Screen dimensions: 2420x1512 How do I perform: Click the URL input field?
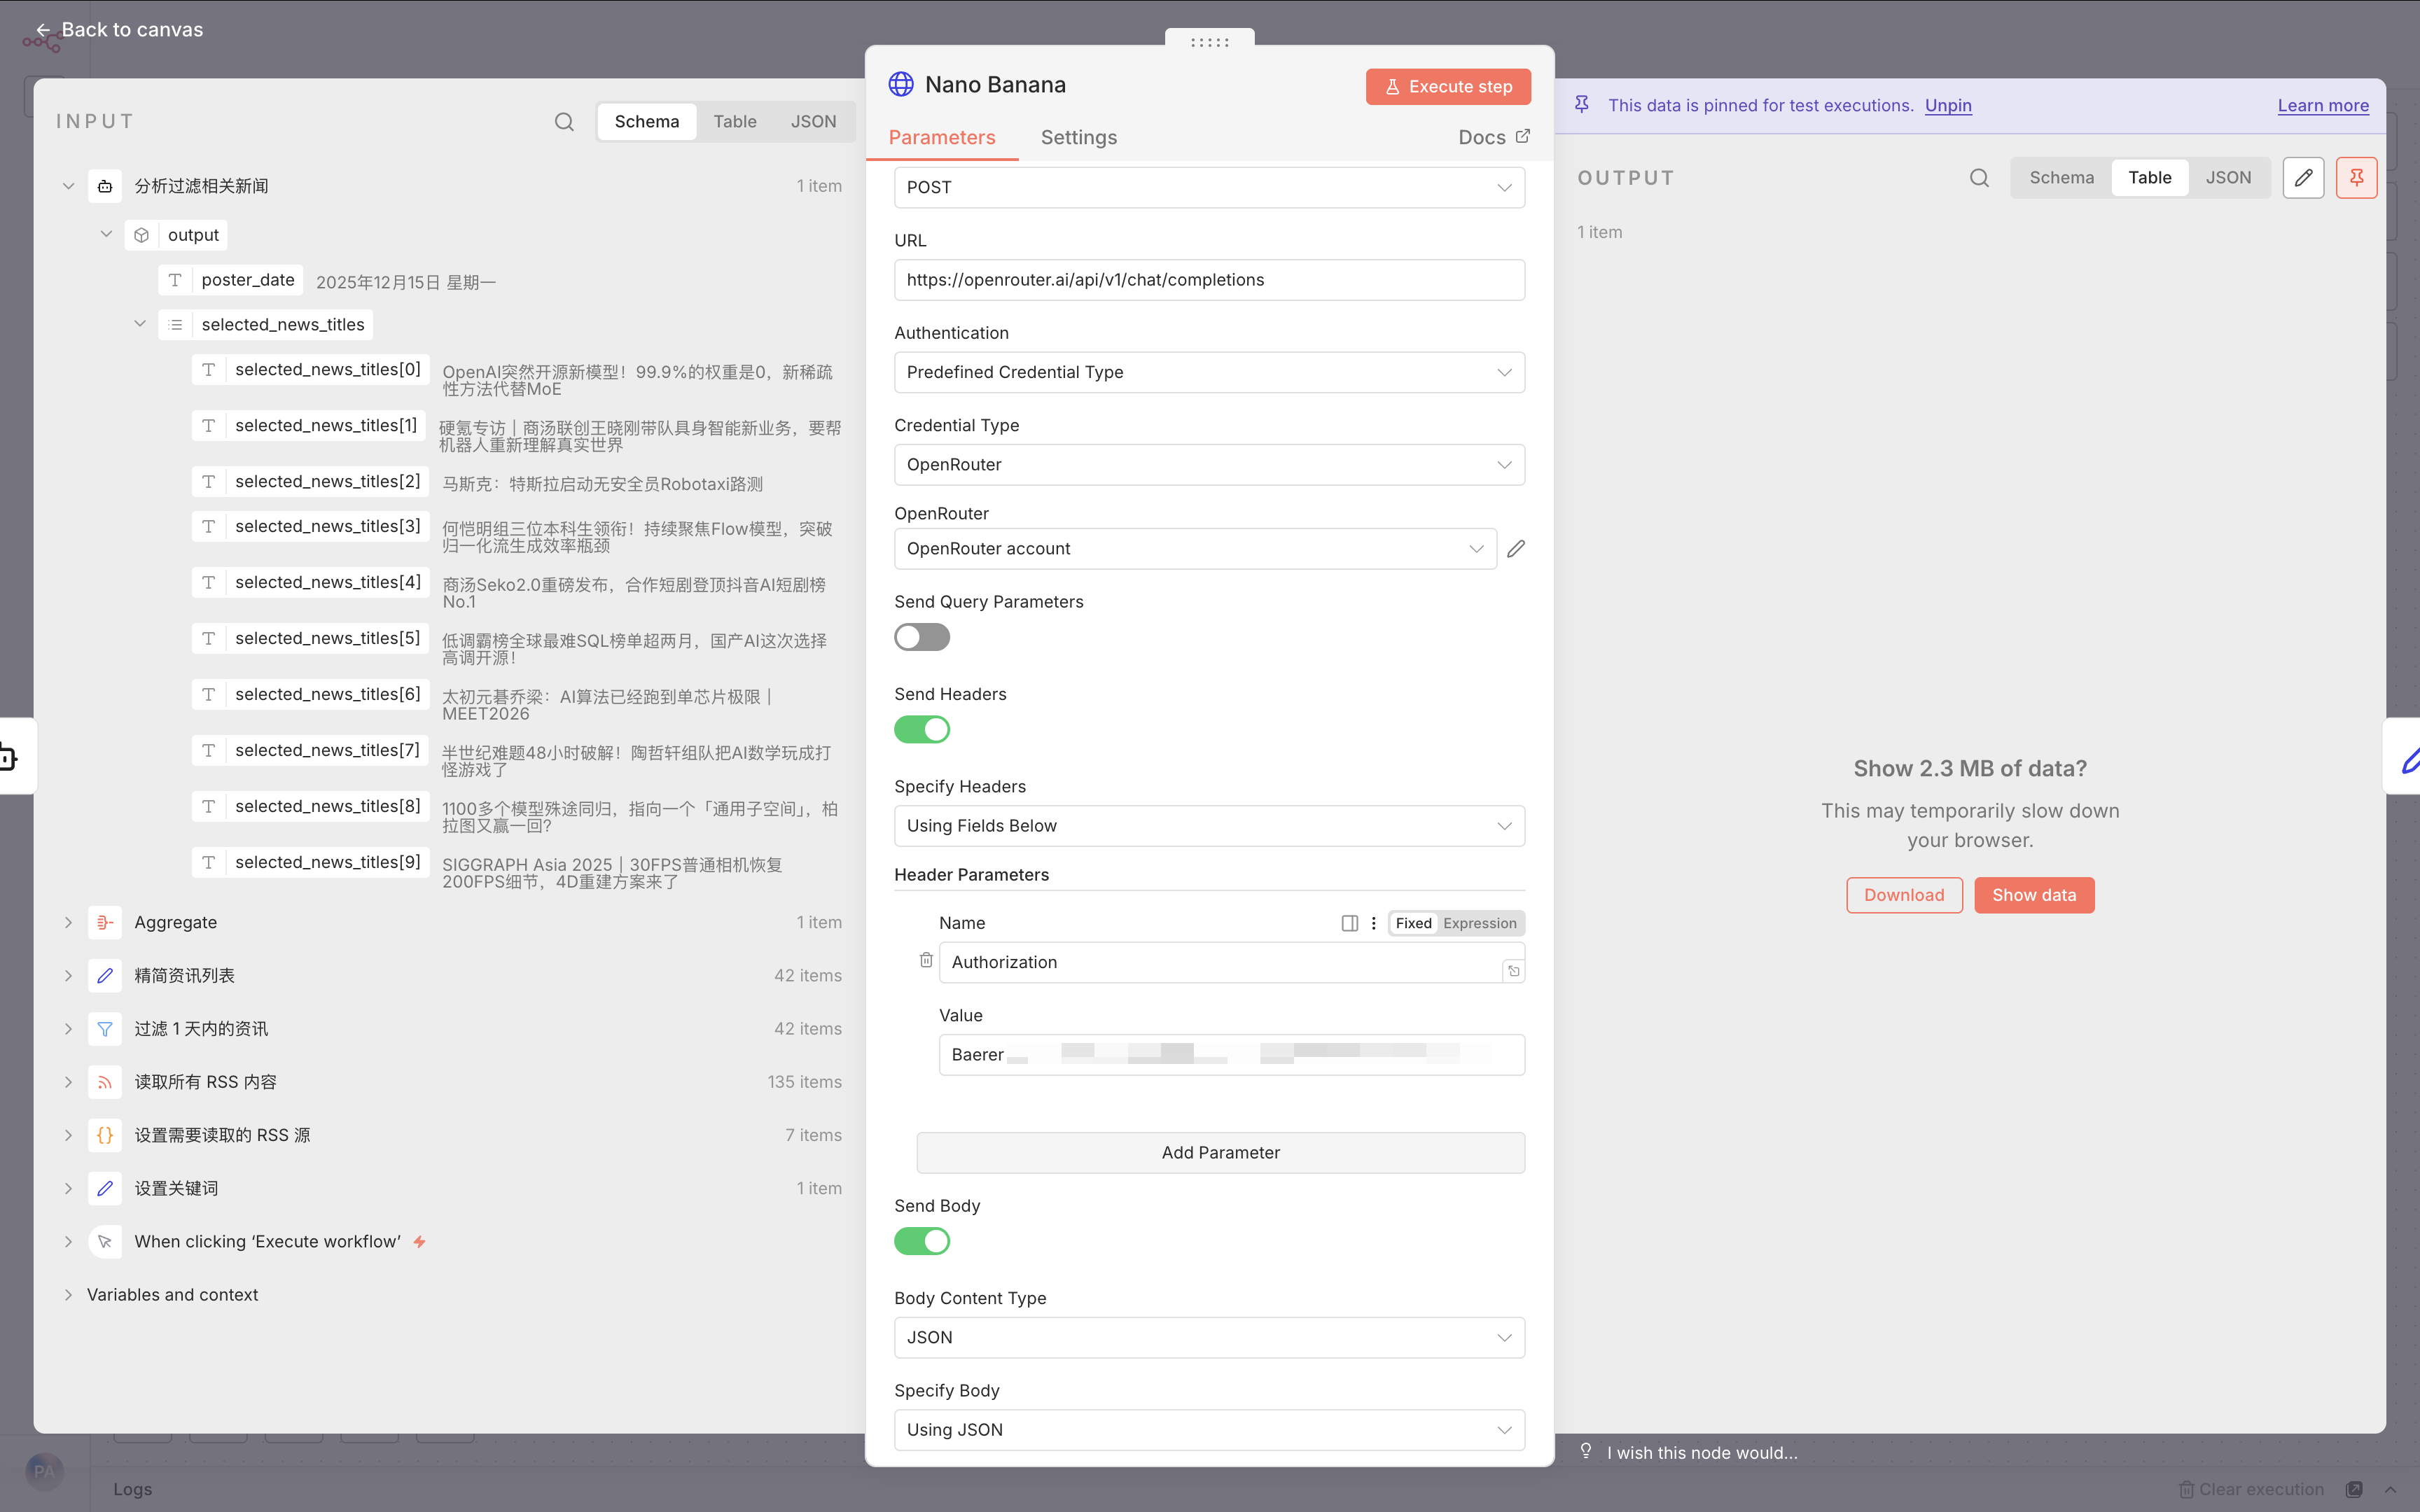tap(1208, 280)
